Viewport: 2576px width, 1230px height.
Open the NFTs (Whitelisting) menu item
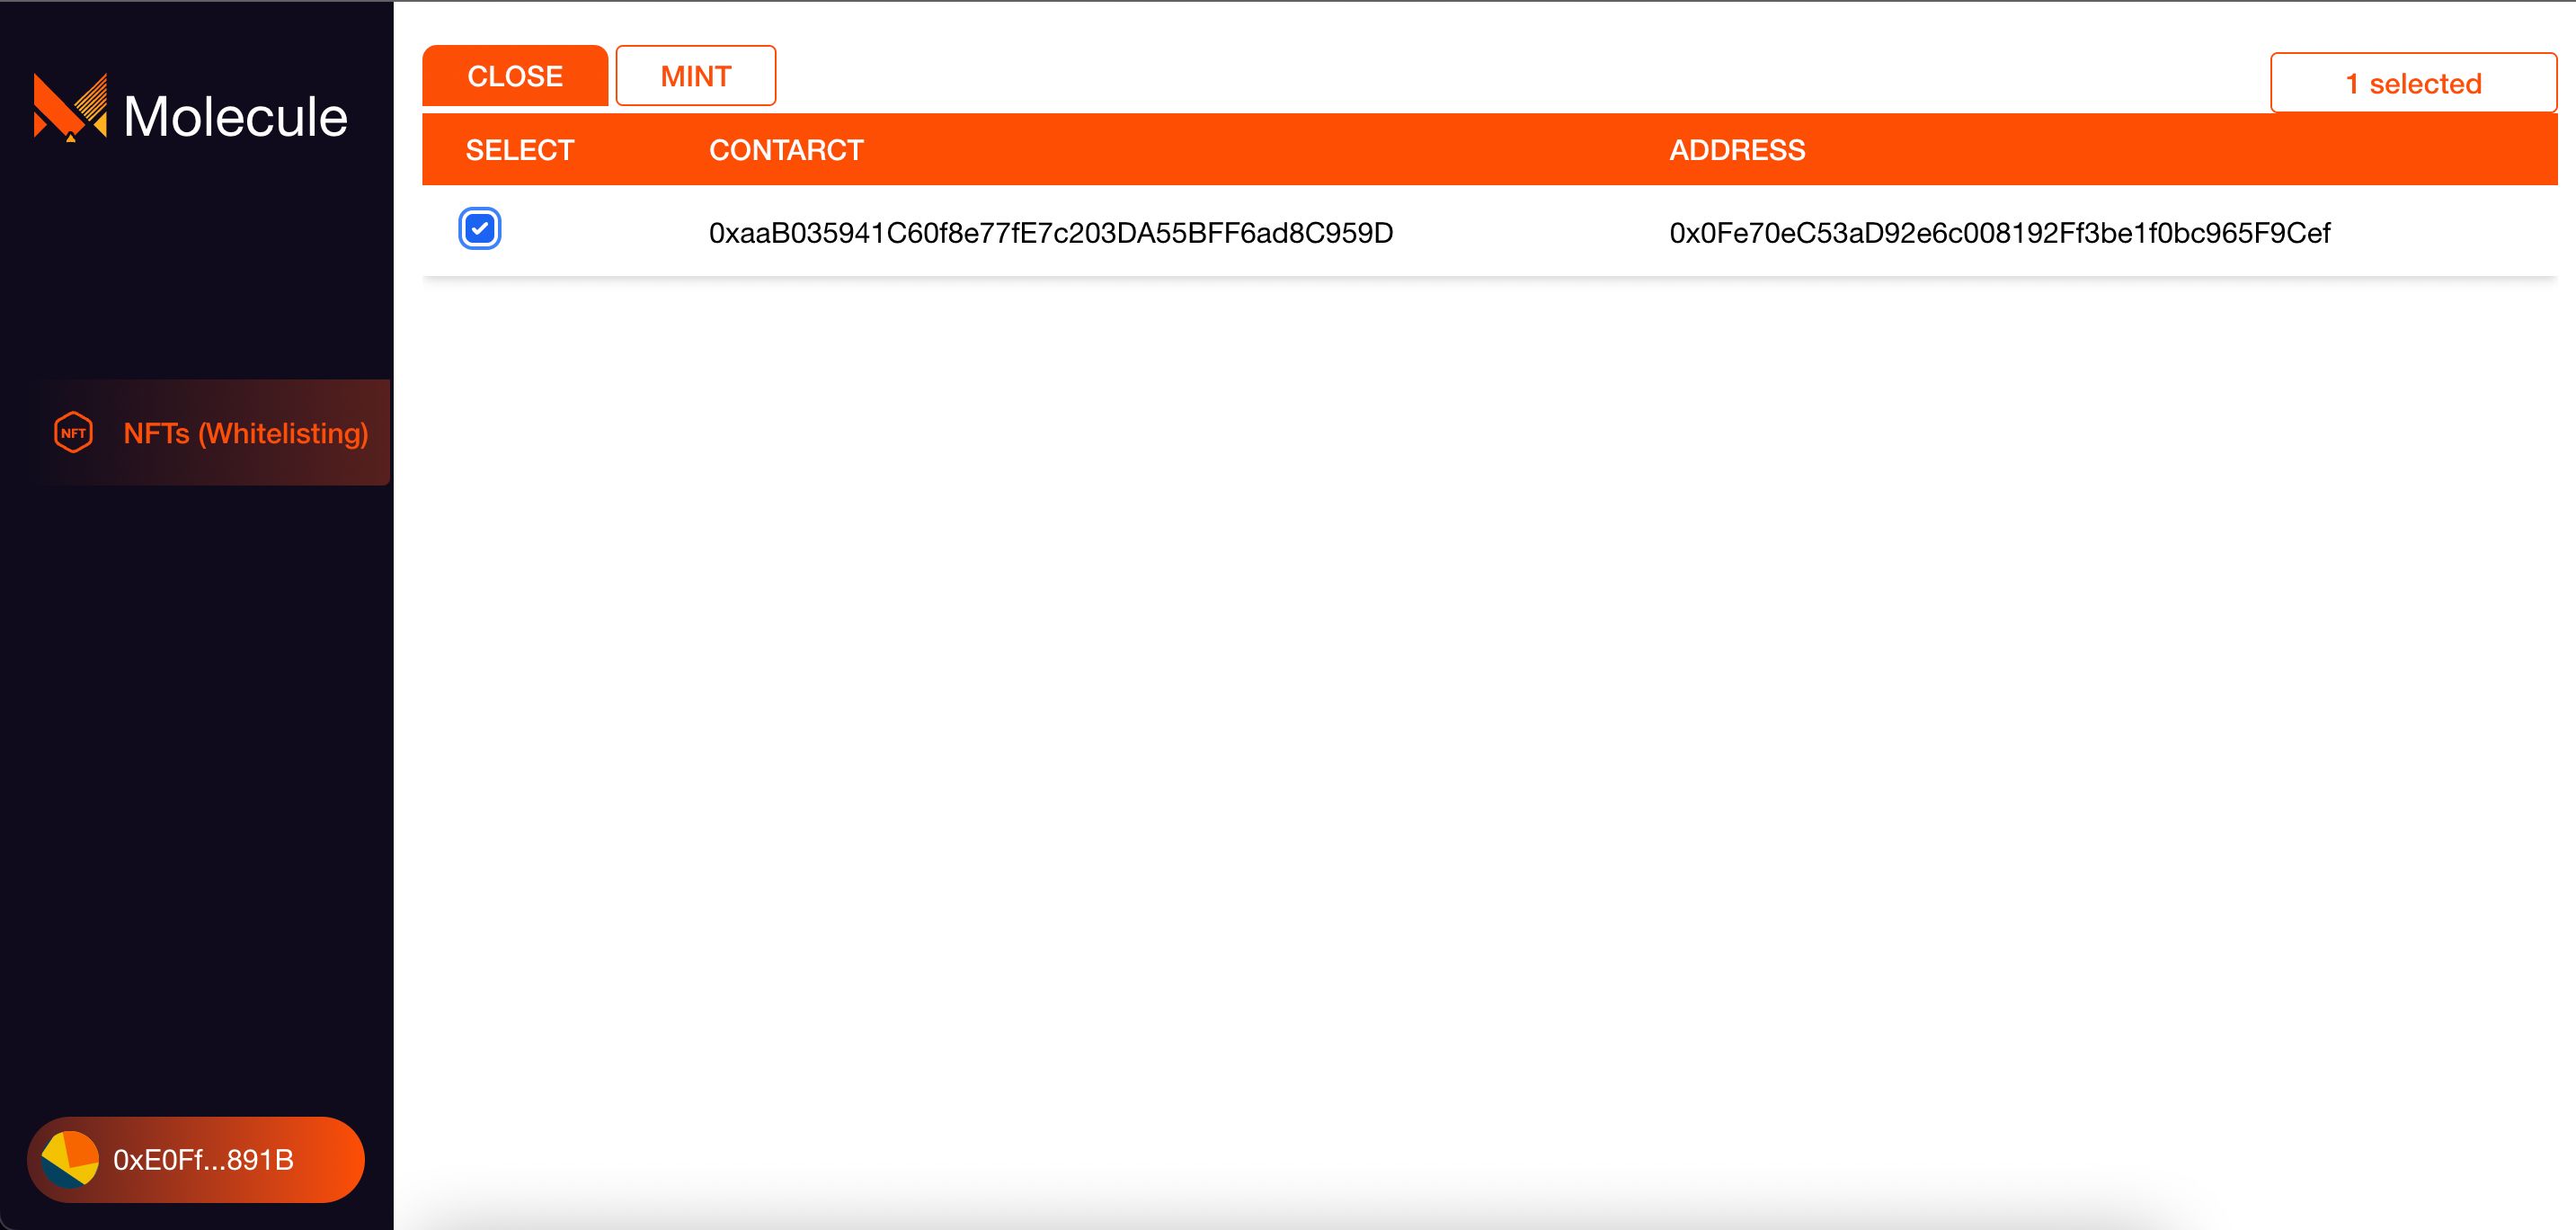click(209, 432)
